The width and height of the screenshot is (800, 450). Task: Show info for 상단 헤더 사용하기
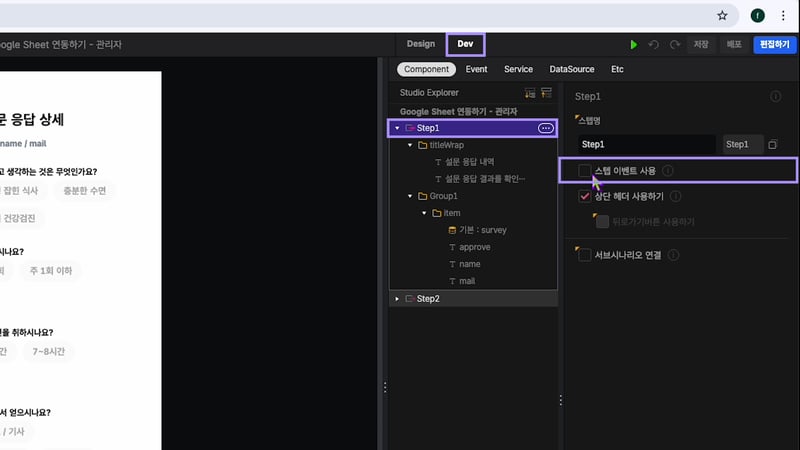point(675,196)
